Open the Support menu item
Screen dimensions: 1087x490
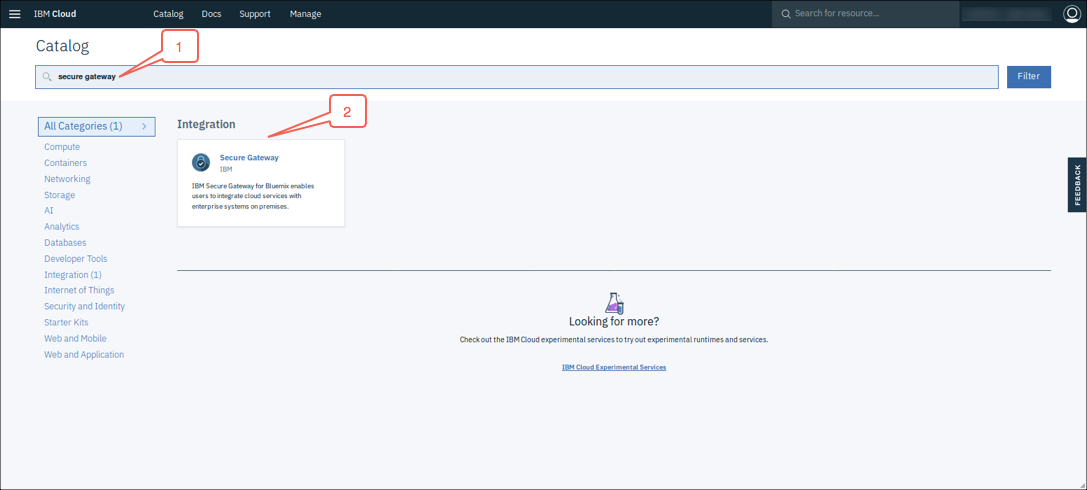pos(255,14)
